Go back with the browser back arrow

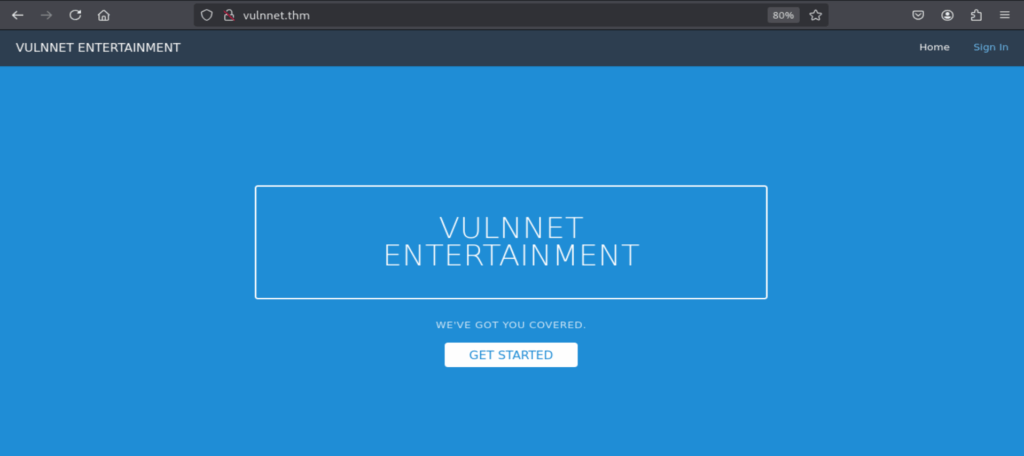click(18, 15)
